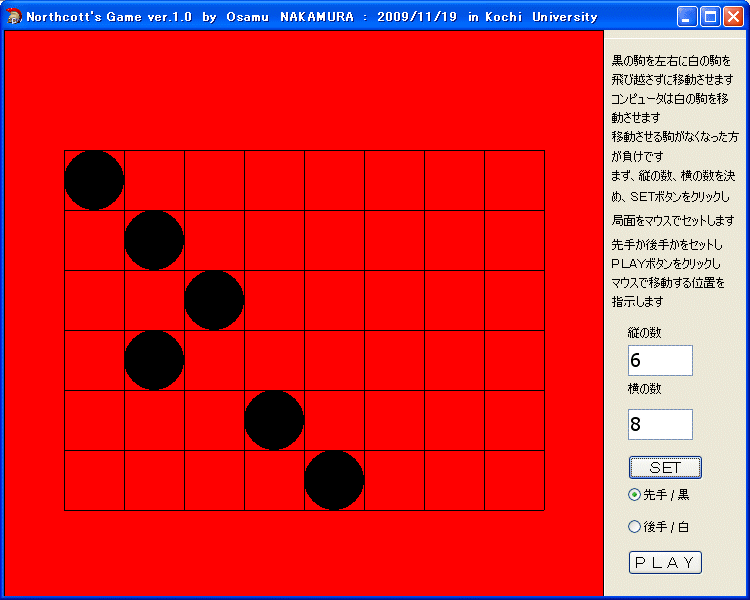Maximize the Northcott's Game window
This screenshot has width=750, height=600.
click(710, 17)
